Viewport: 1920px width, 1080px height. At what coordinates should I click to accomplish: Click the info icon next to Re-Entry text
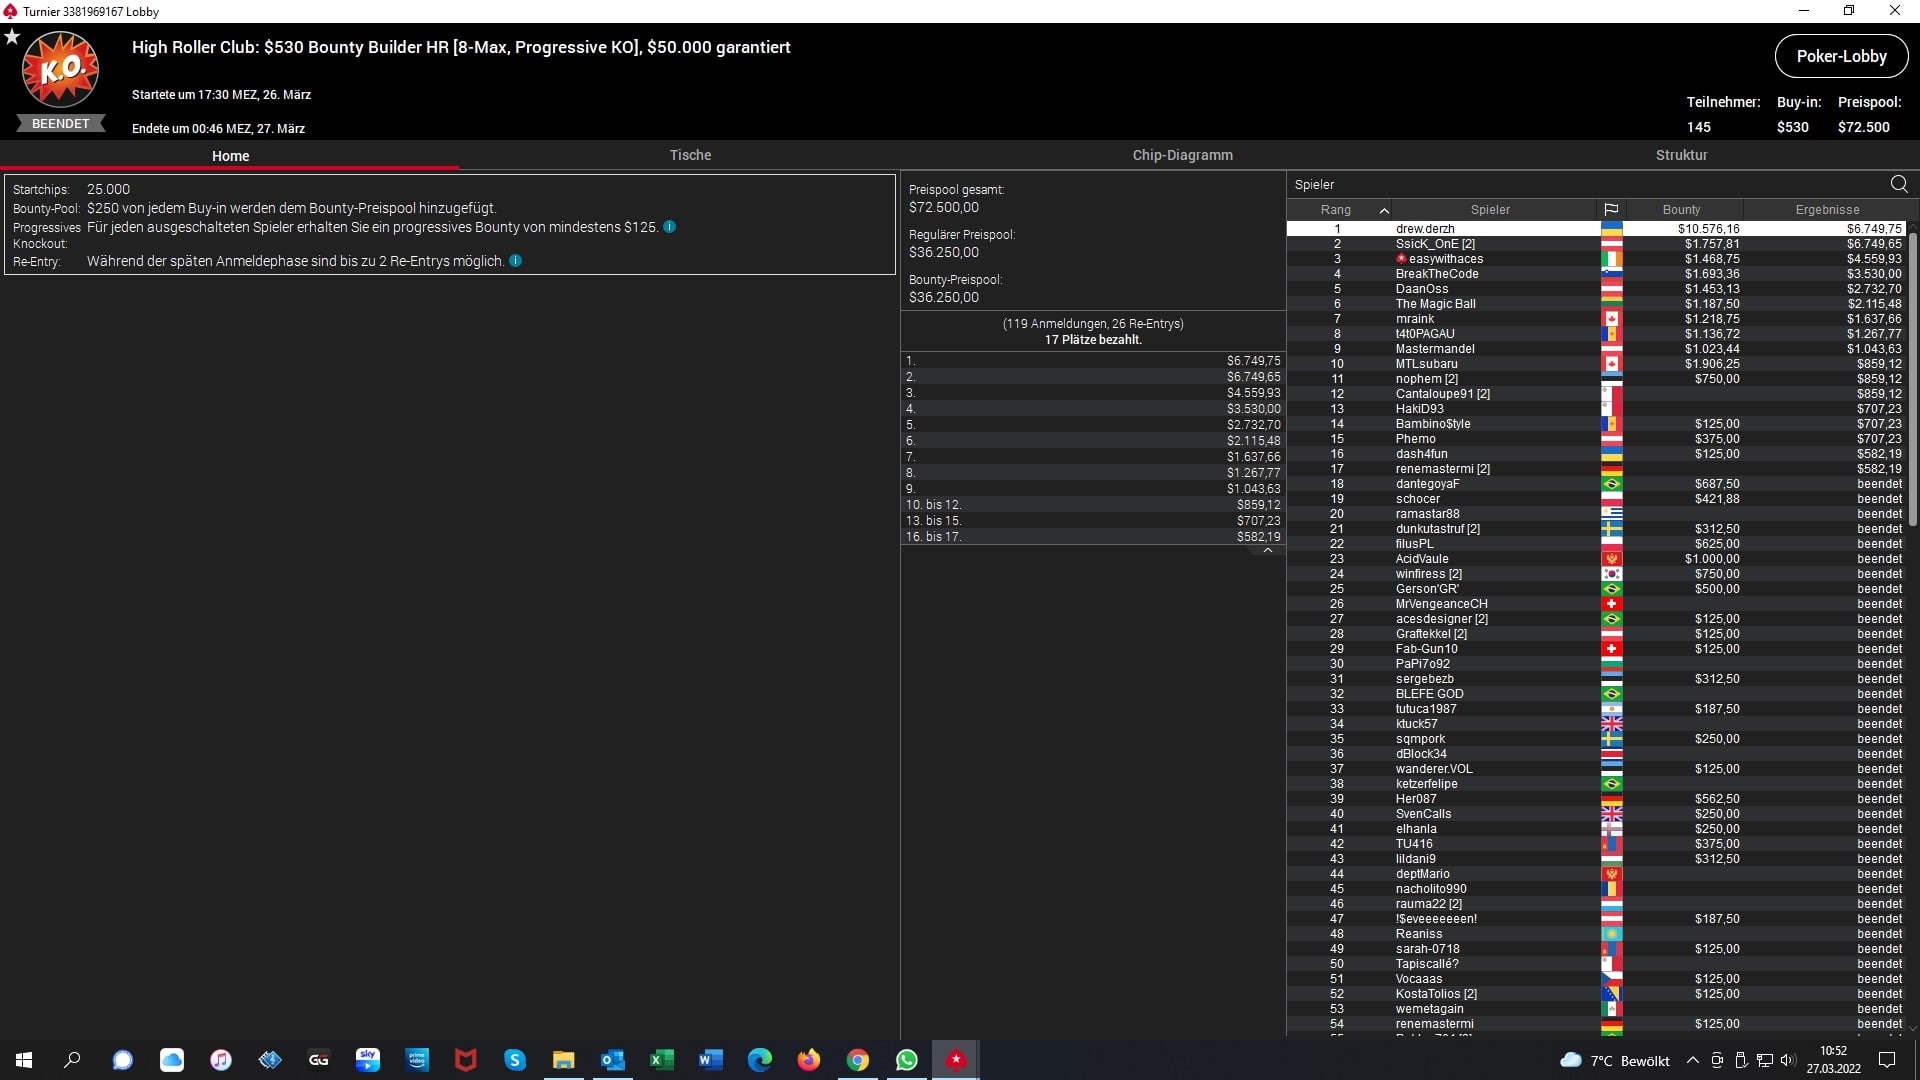[516, 261]
